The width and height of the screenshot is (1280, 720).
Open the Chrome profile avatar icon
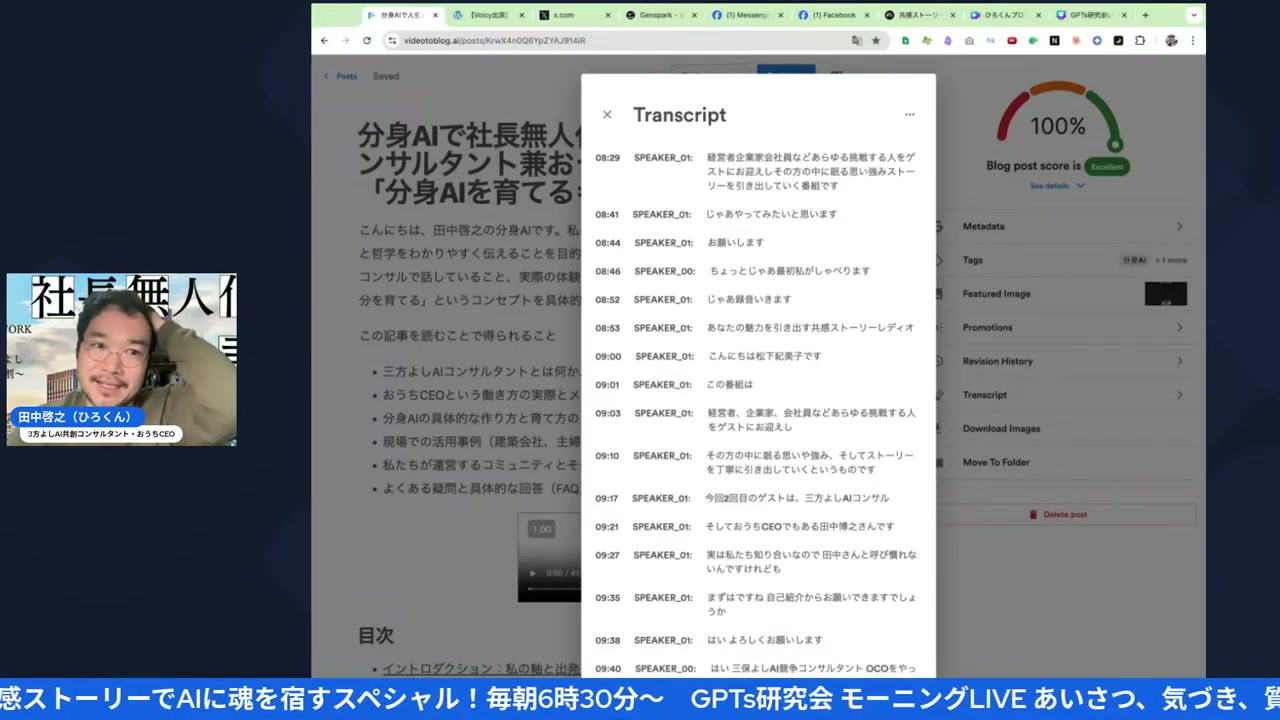click(1172, 40)
